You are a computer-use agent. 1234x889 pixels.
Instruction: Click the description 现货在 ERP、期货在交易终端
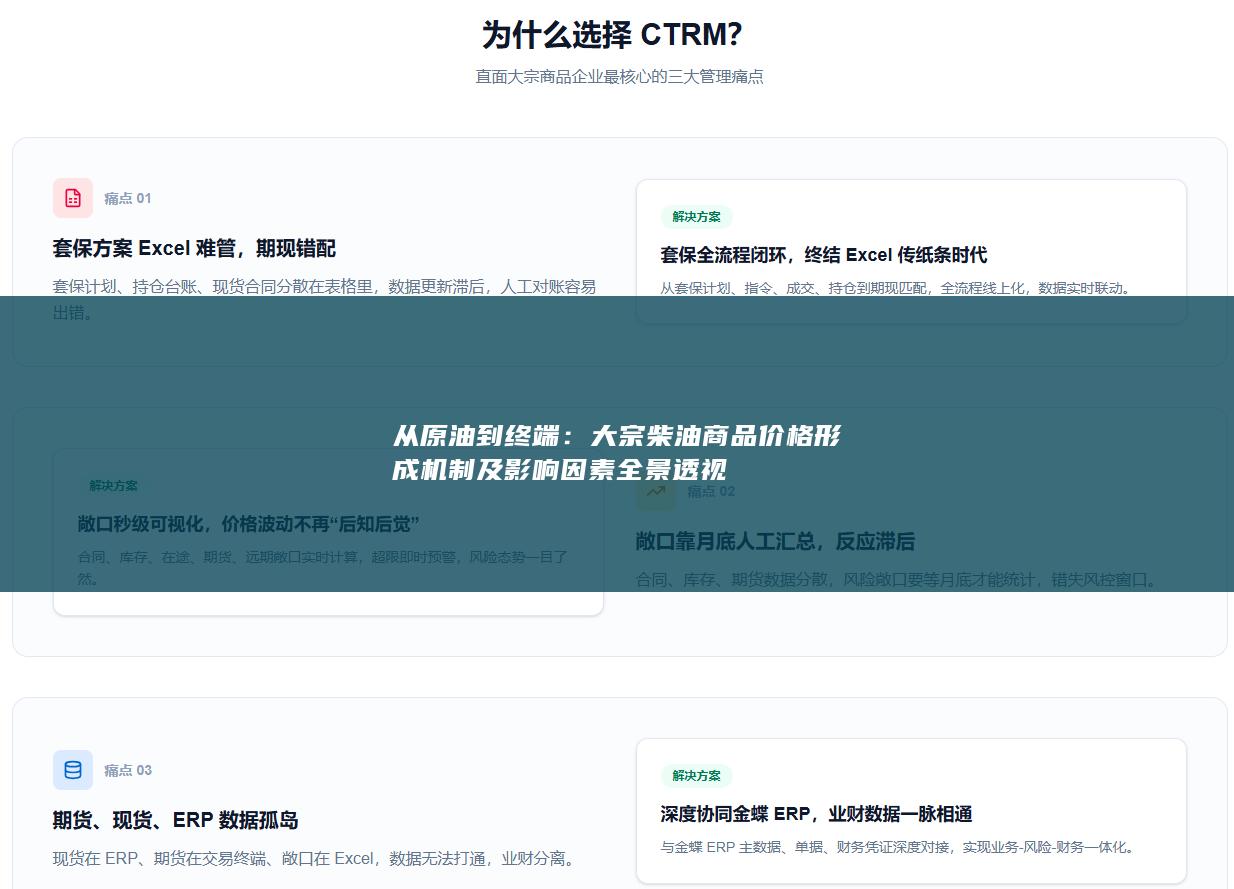(315, 858)
